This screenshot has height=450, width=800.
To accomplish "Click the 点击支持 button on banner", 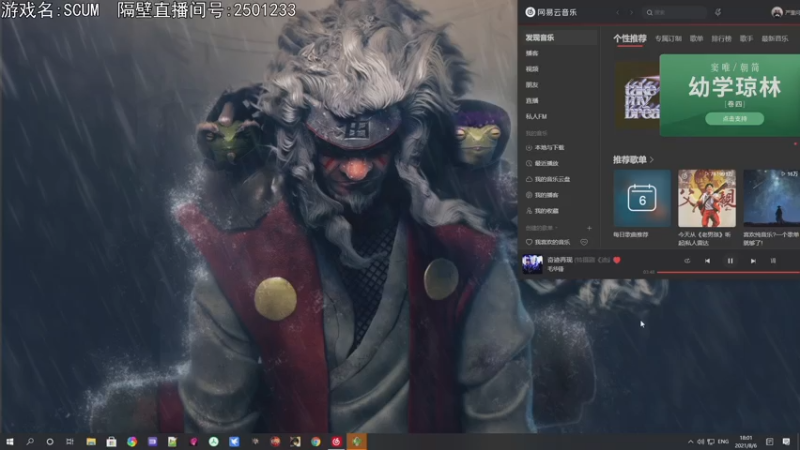I will click(x=735, y=119).
